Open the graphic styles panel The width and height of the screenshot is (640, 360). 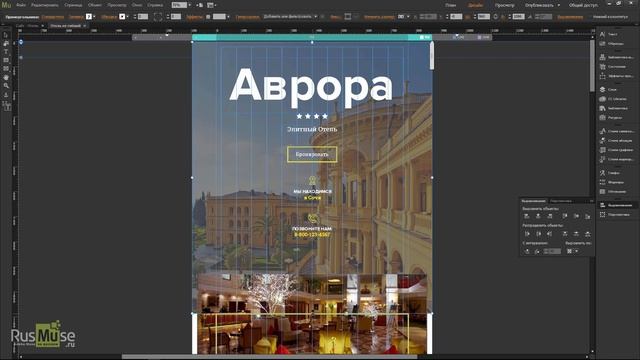click(x=616, y=150)
